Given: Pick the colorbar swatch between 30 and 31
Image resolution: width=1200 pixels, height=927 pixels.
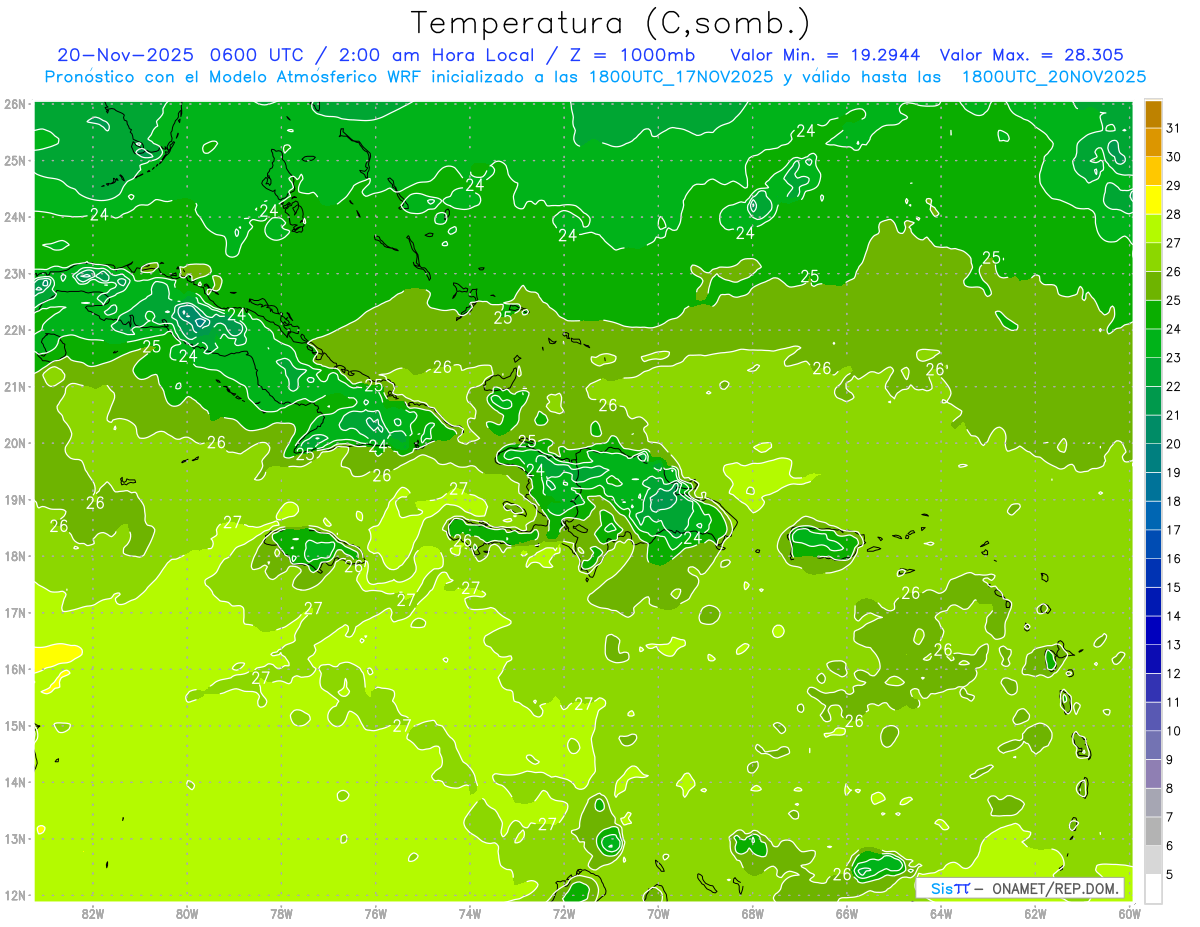Looking at the screenshot, I should click(1153, 143).
